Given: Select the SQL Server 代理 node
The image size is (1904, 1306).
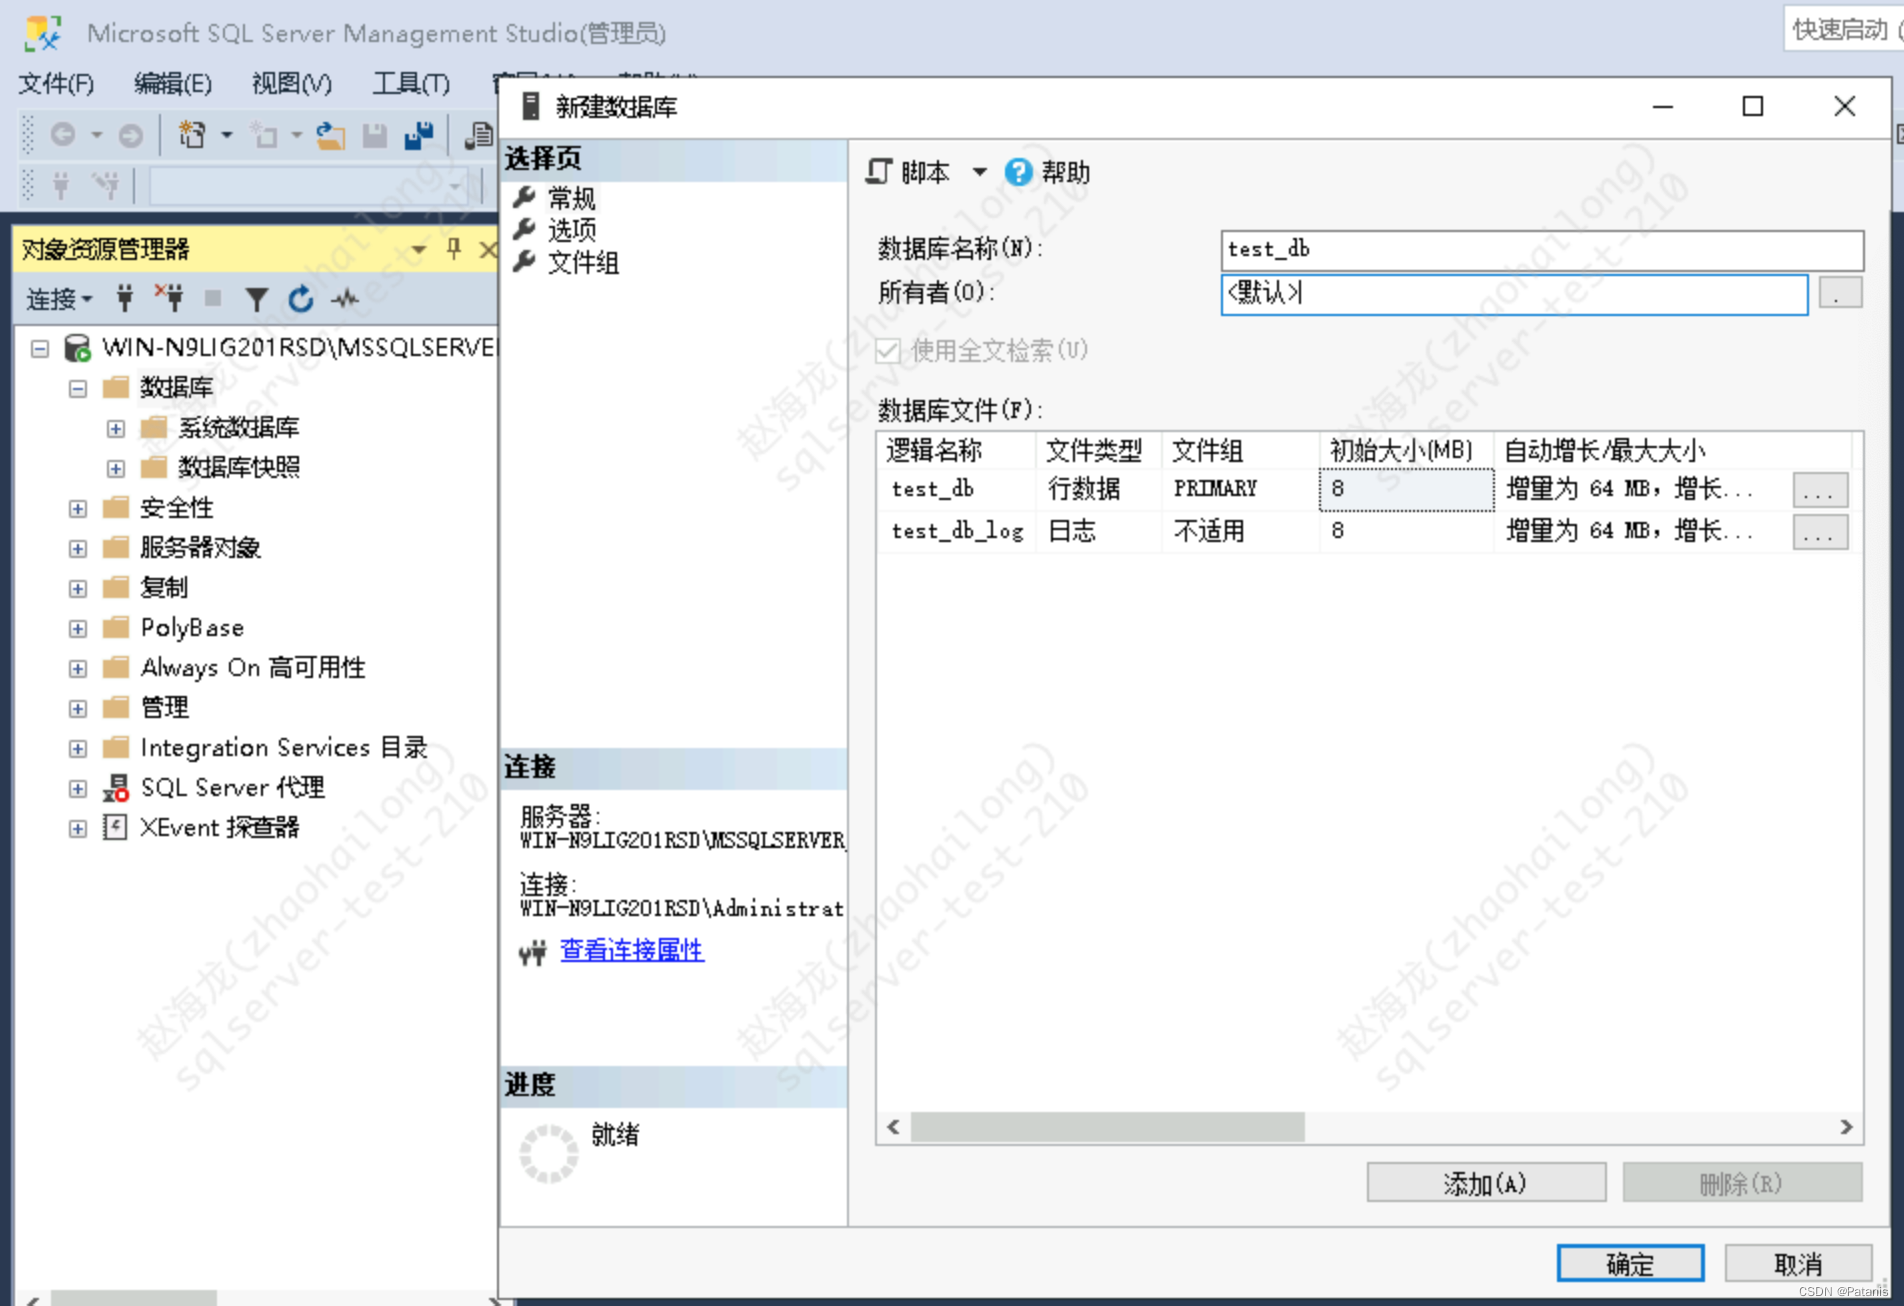Looking at the screenshot, I should 232,788.
